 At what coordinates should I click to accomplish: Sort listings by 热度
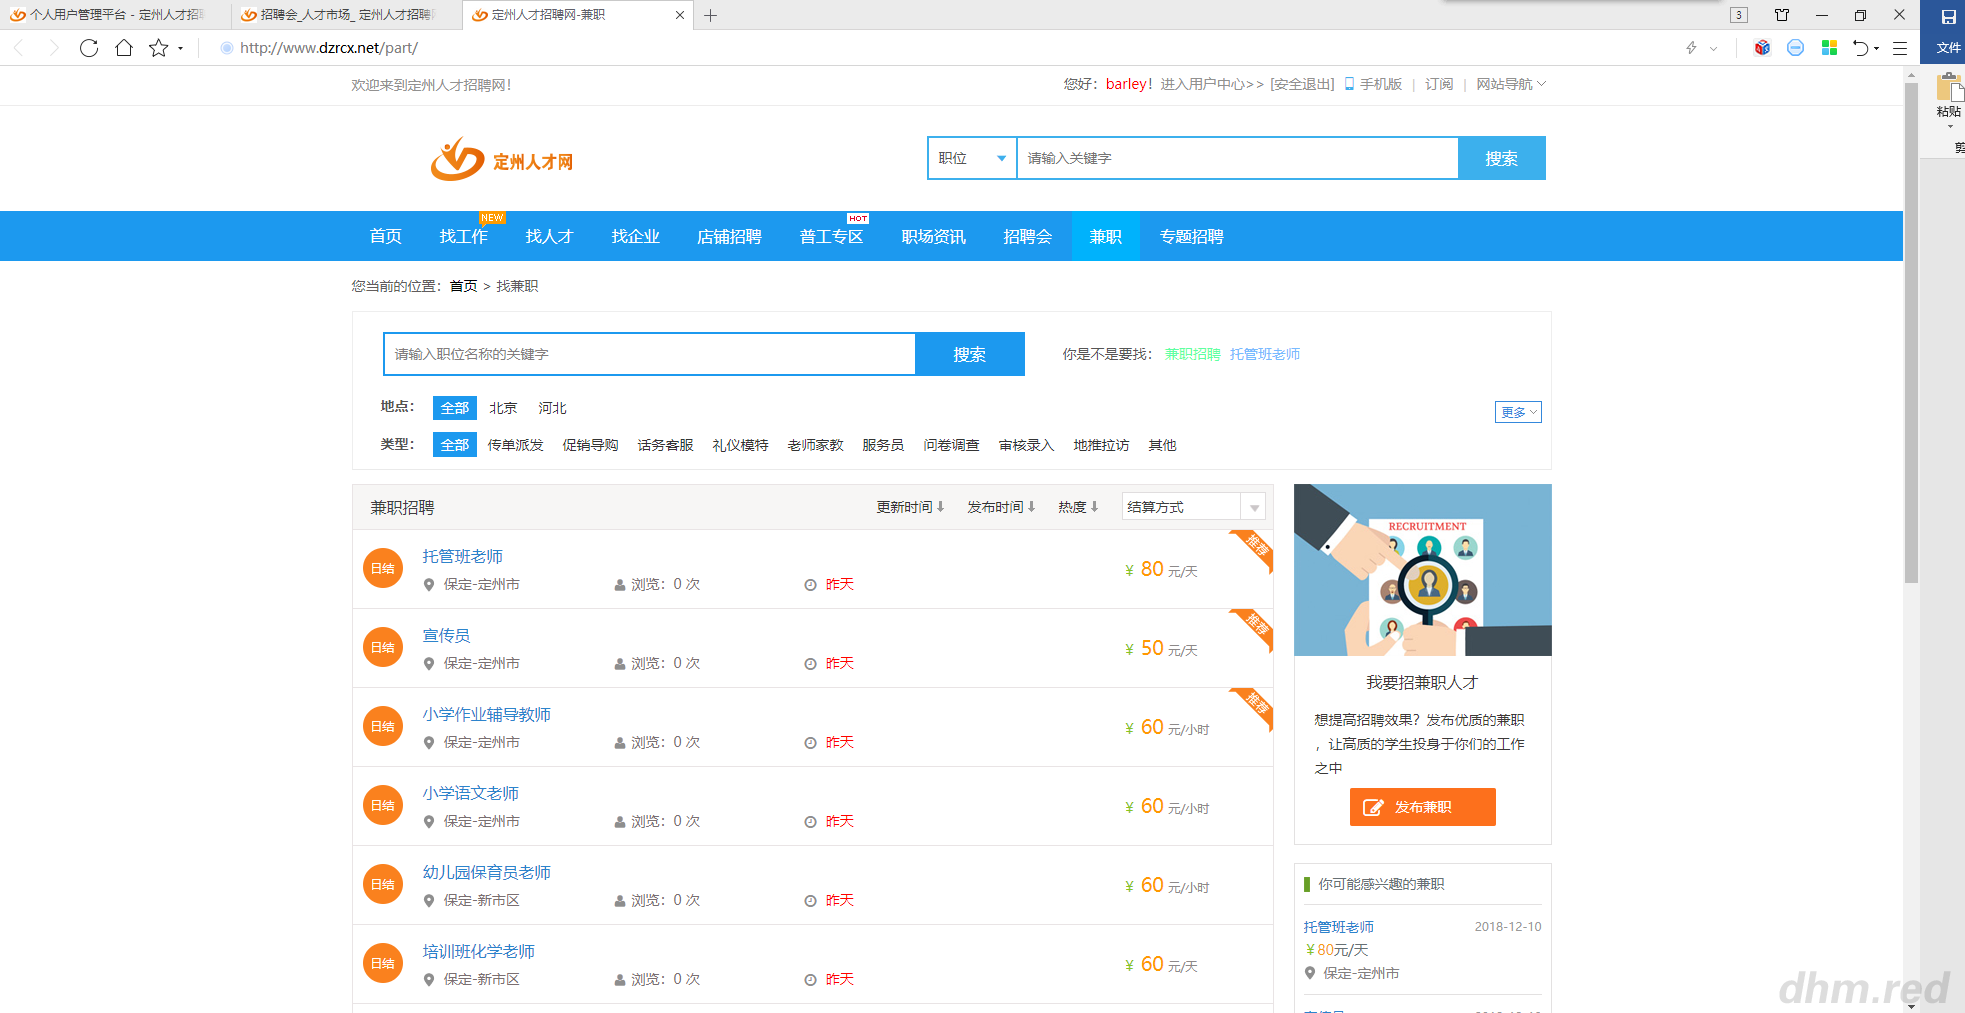click(1078, 507)
